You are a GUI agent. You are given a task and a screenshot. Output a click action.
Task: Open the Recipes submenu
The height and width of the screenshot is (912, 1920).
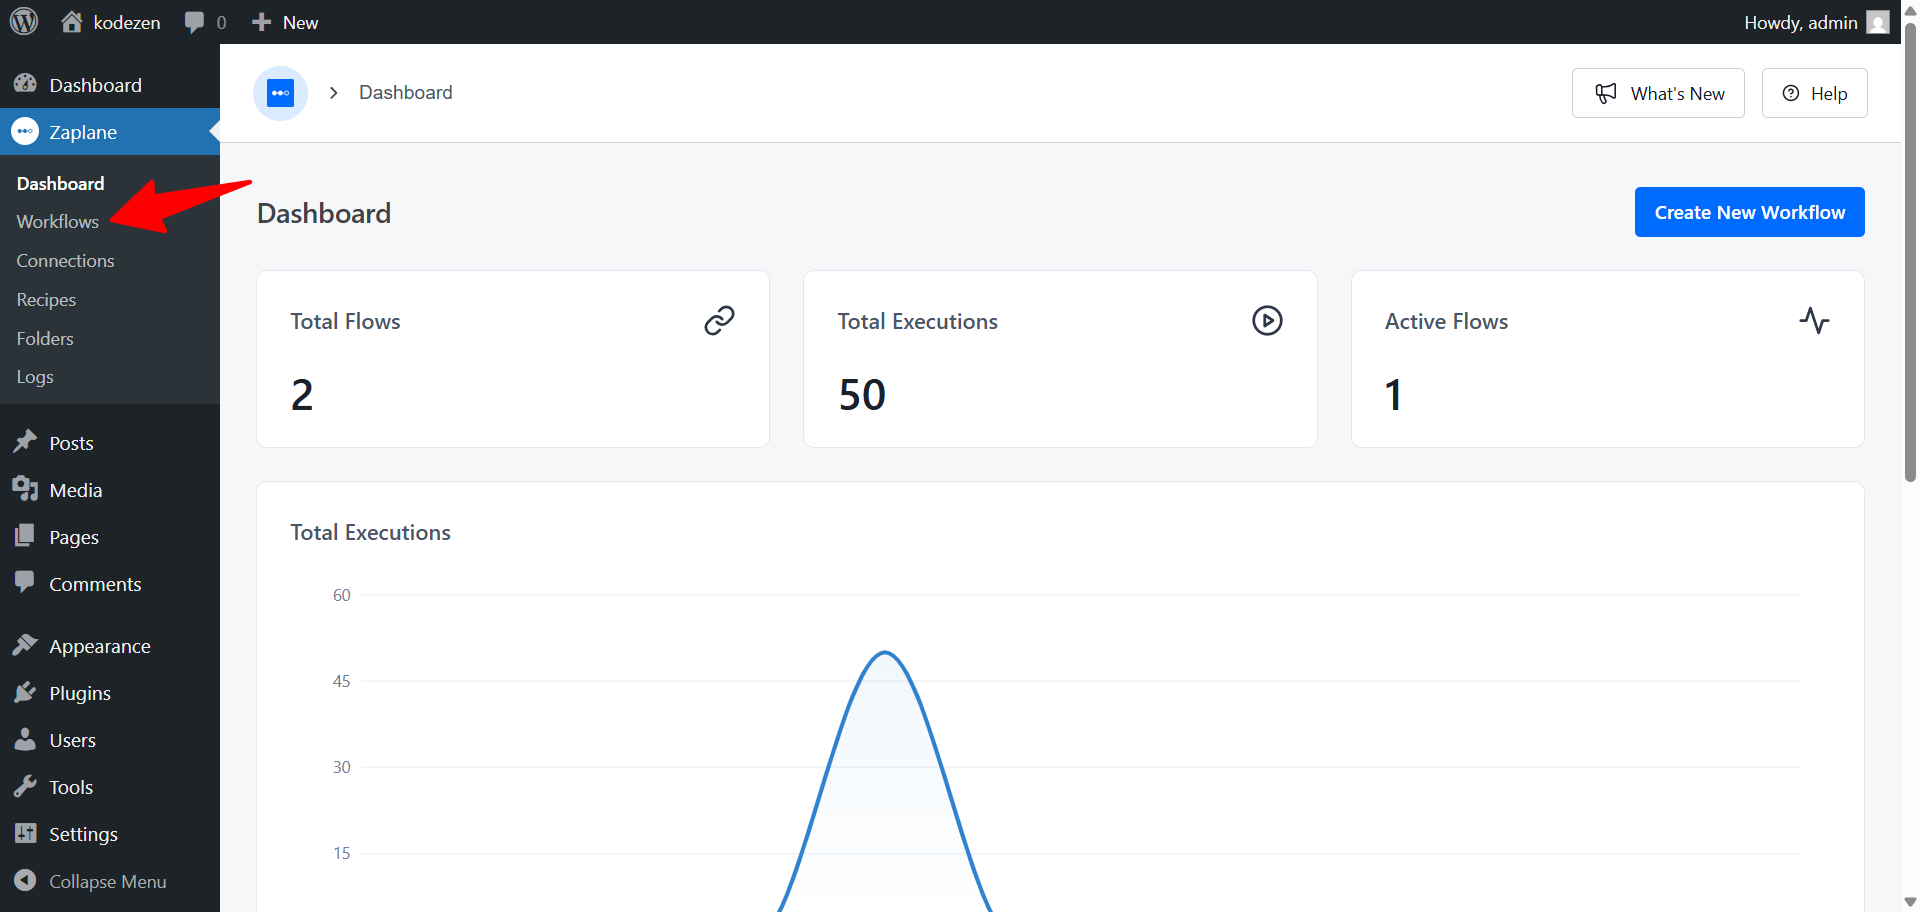[x=46, y=300]
